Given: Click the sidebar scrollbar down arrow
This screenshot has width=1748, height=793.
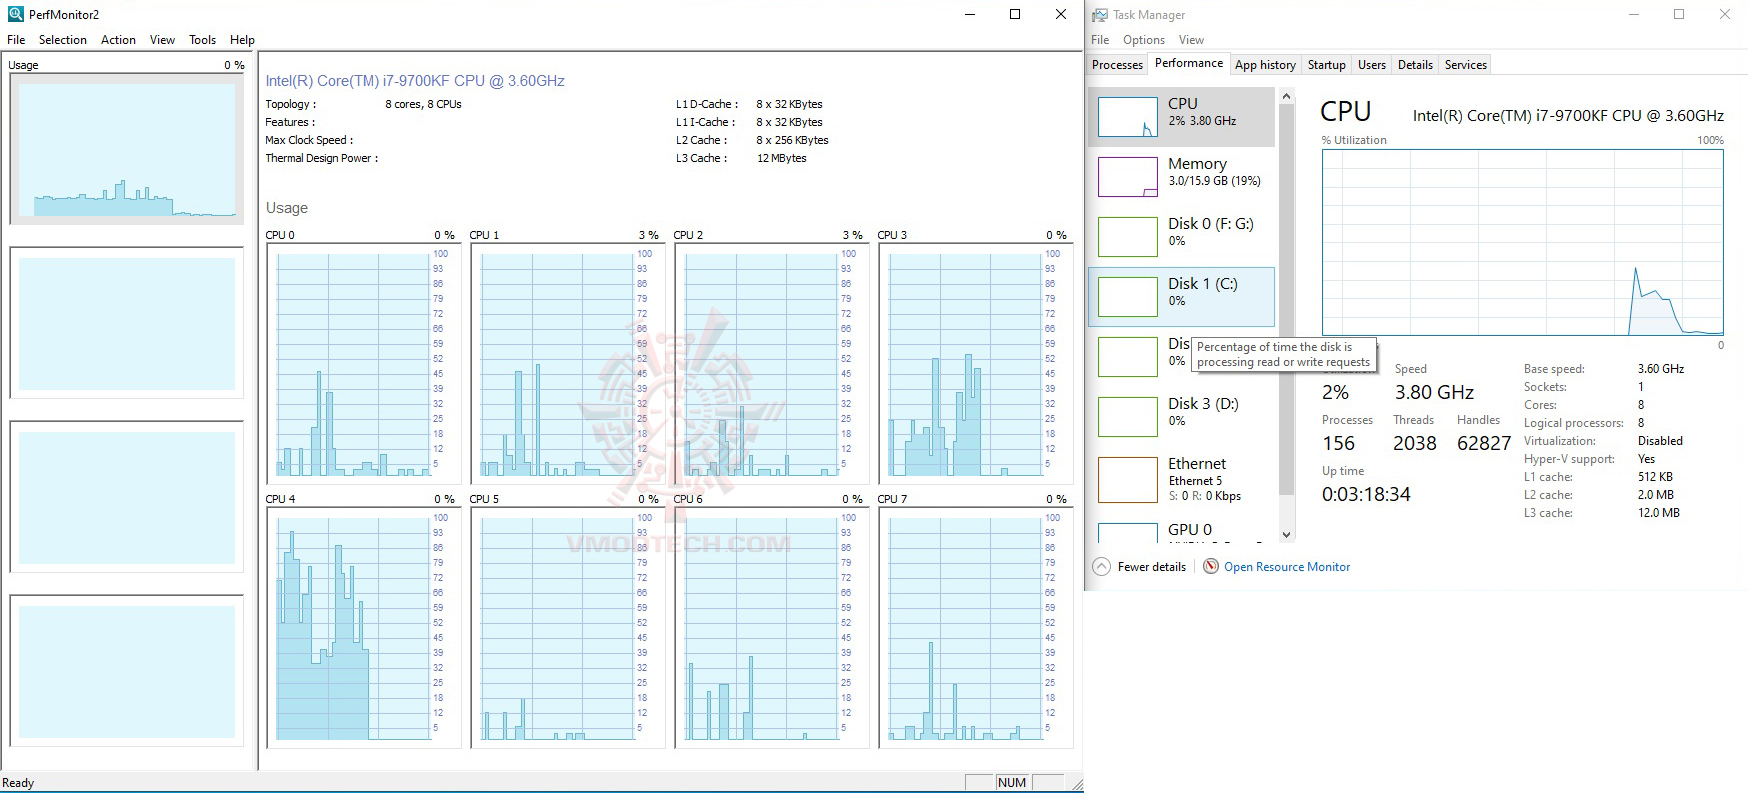Looking at the screenshot, I should point(1287,534).
